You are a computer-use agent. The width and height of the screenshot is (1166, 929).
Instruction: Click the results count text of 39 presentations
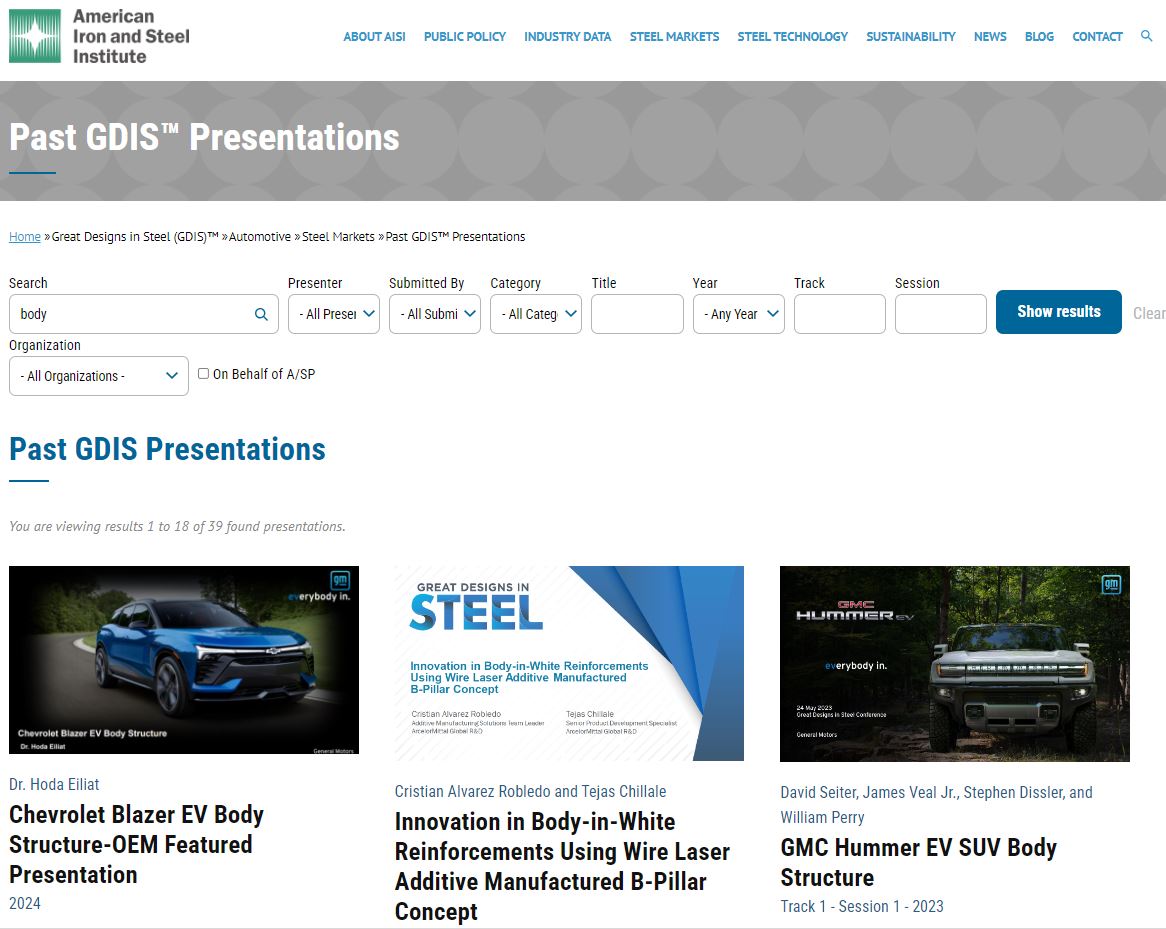[x=177, y=526]
